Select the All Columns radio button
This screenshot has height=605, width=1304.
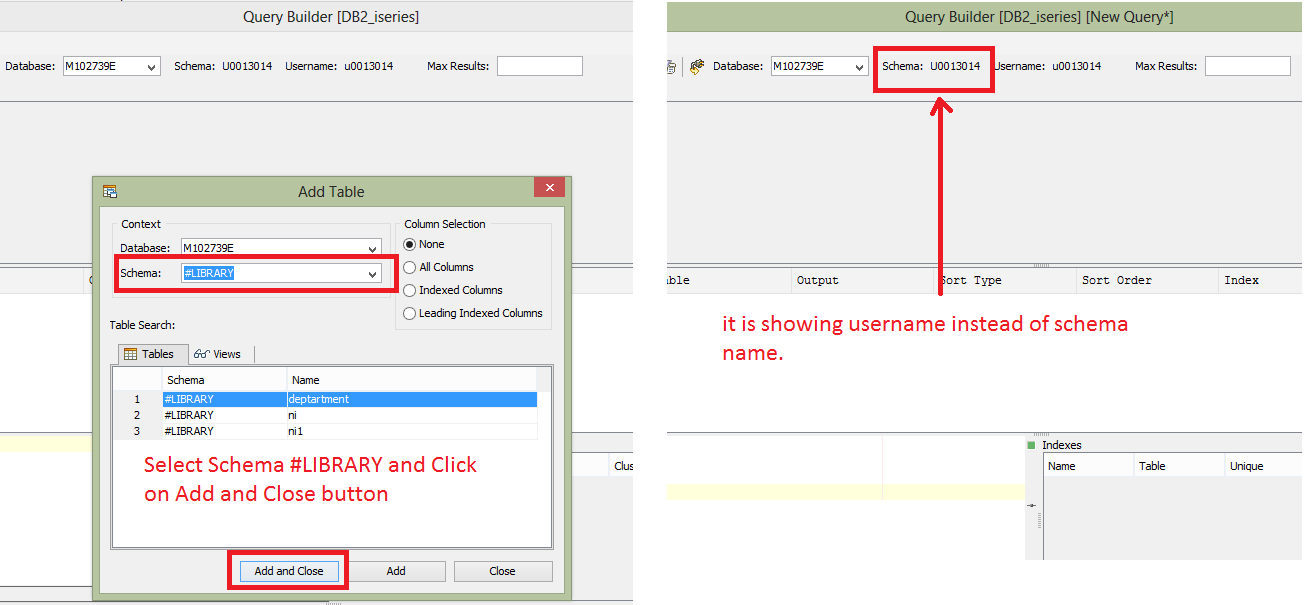point(409,267)
